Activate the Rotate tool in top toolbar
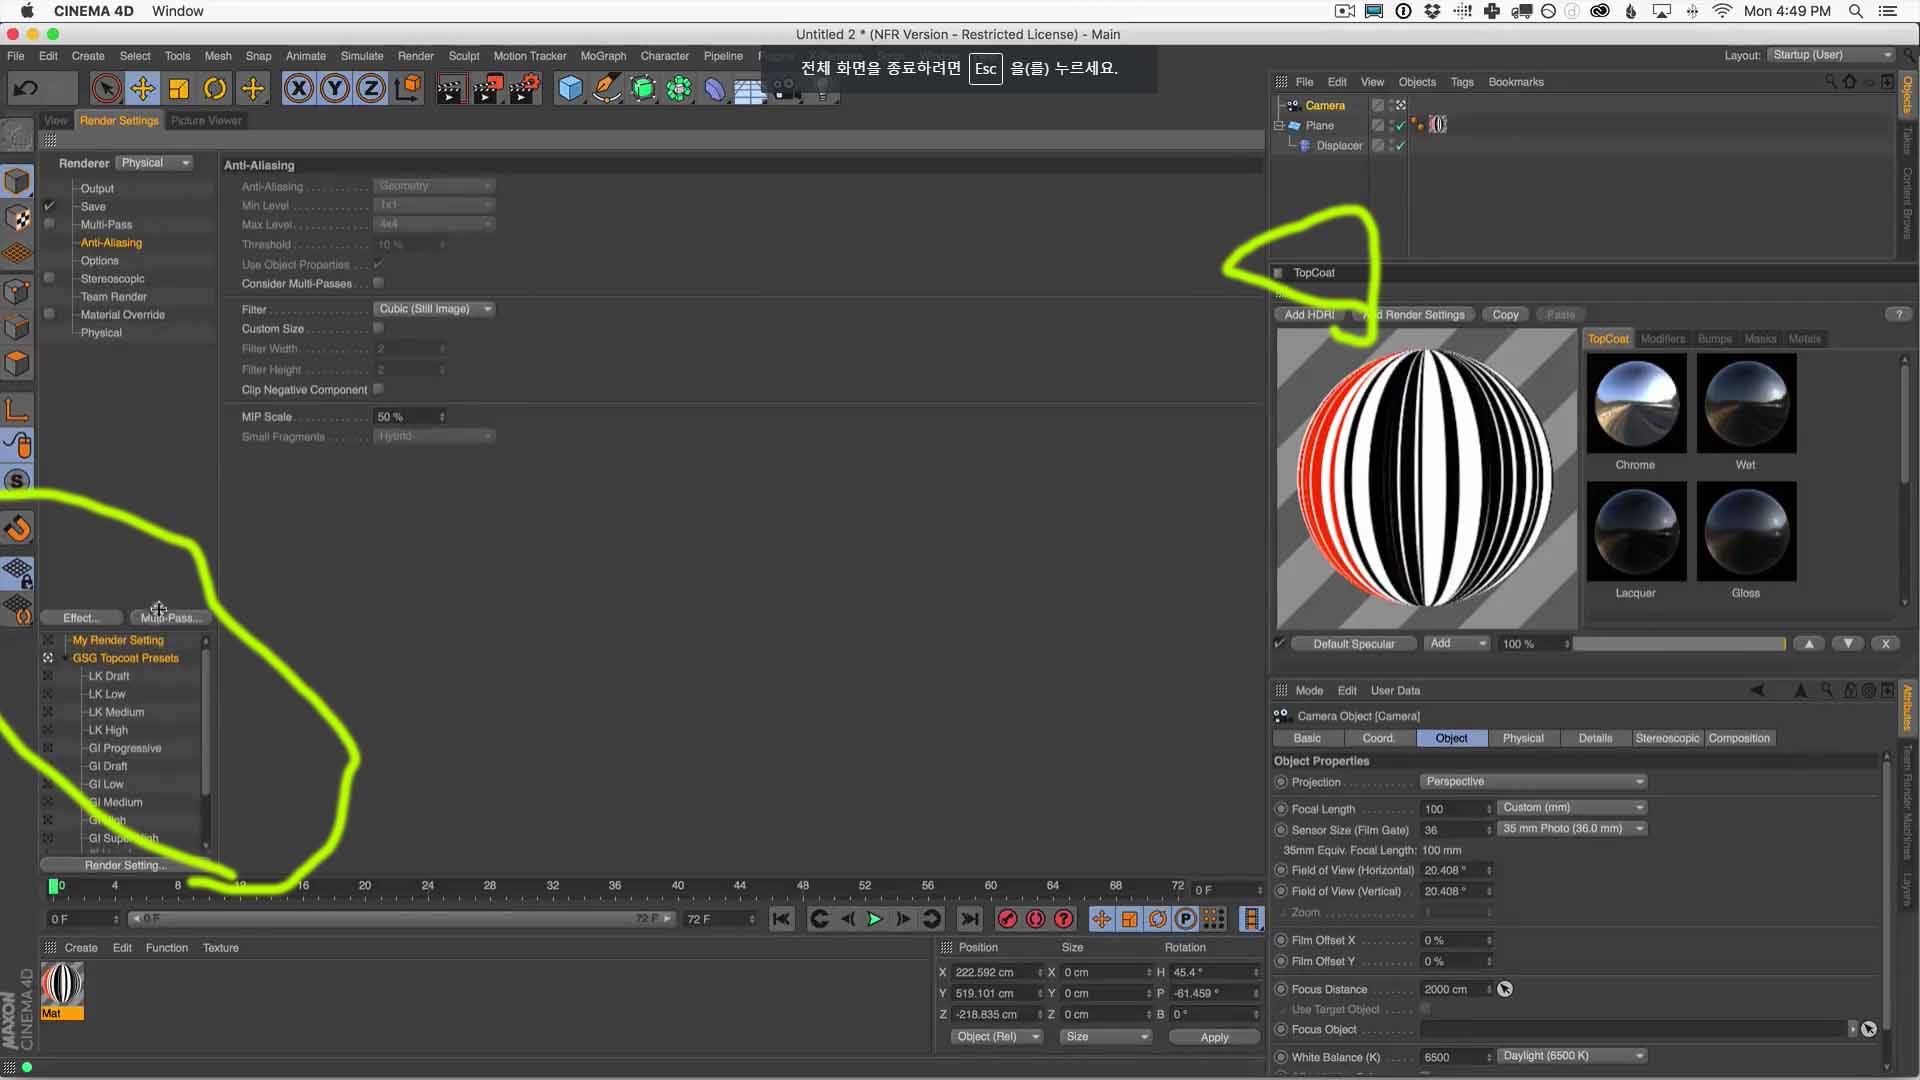The height and width of the screenshot is (1080, 1920). coord(215,89)
